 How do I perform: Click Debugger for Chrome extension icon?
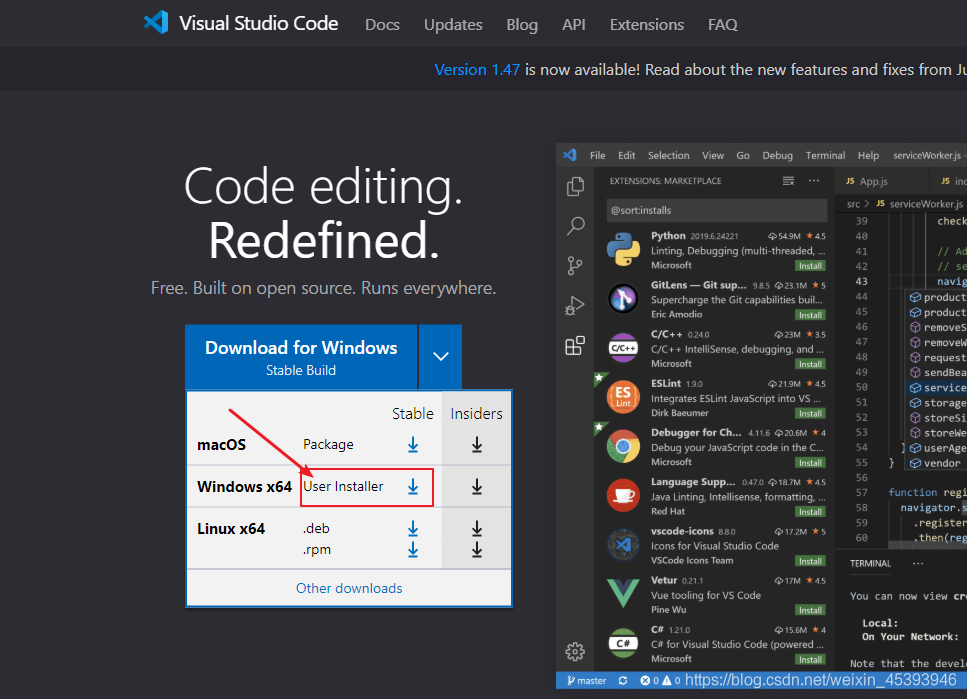point(623,447)
